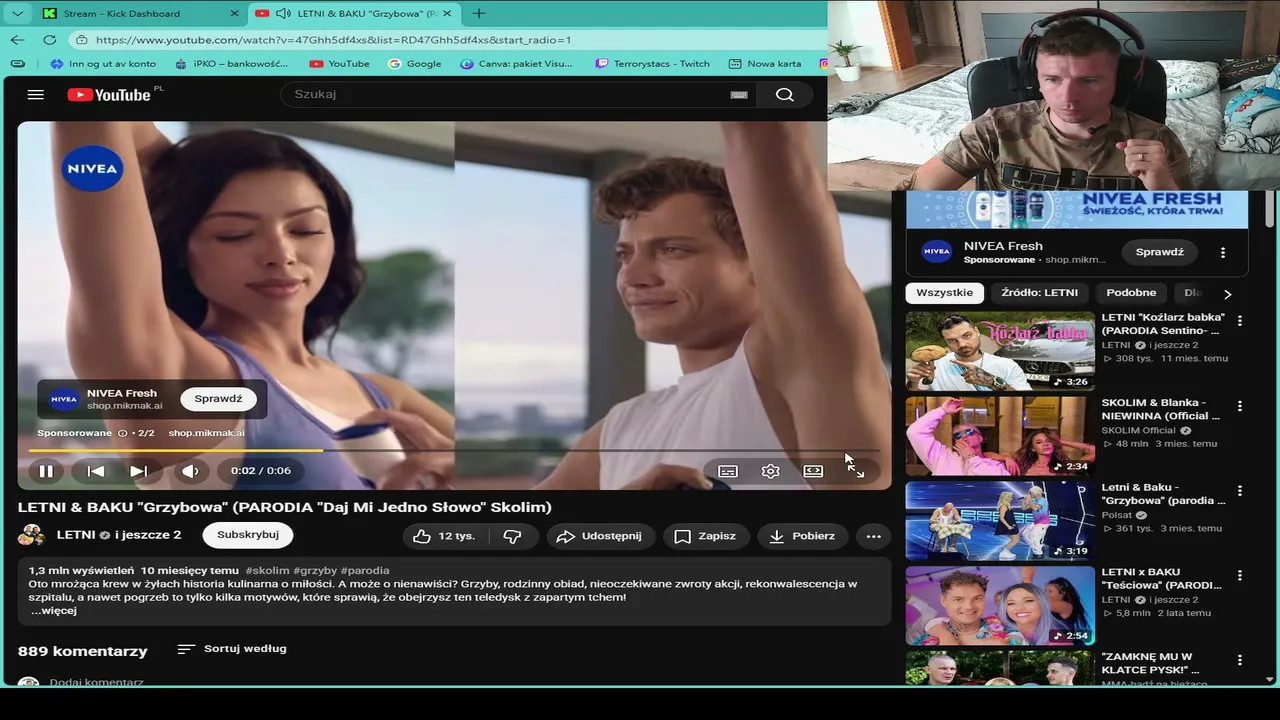Open menu for ZAMKNĘ MU W KLATCE video
Screen dimensions: 1280x720
(x=1240, y=660)
